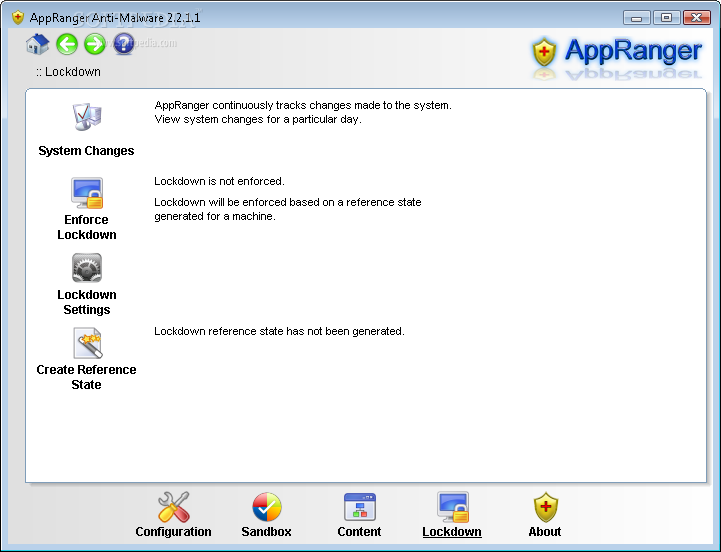Screen dimensions: 721x552
Task: Switch to the Sandbox section label
Action: coord(267,532)
